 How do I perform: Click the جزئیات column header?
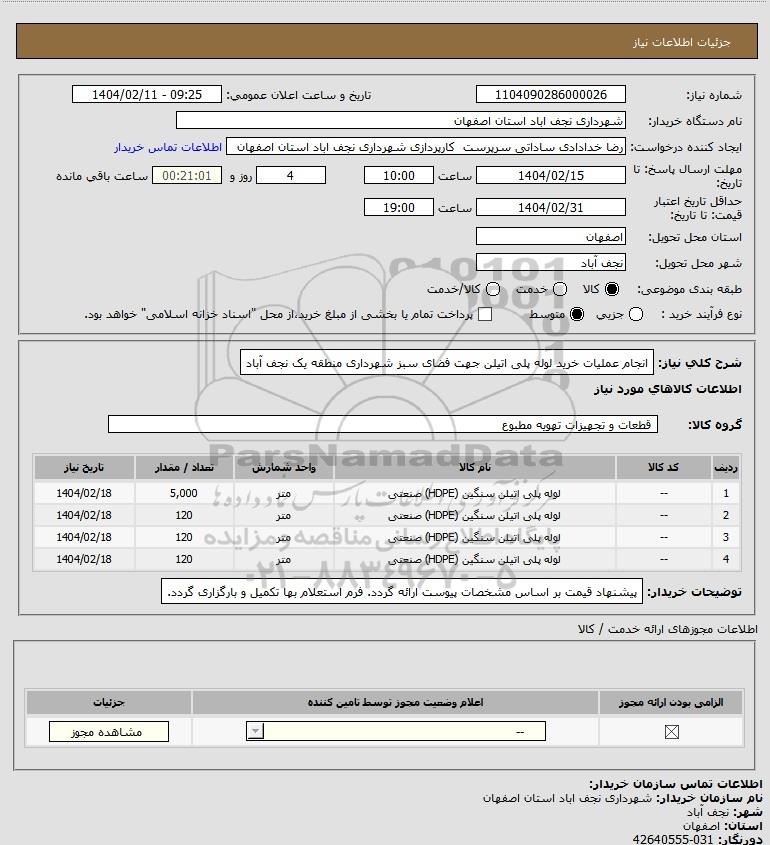[x=109, y=702]
